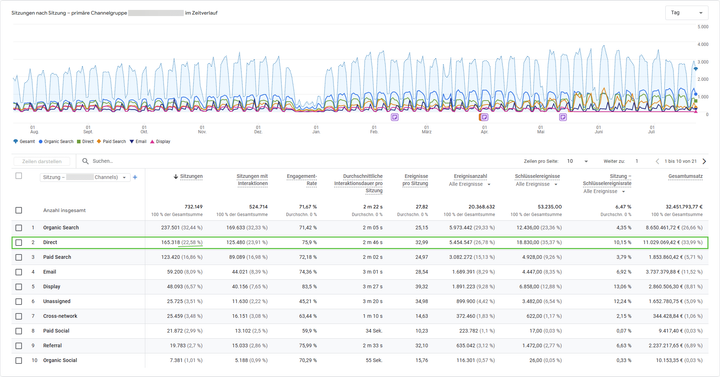
Task: Open the annotation marker near May
Action: coord(563,117)
